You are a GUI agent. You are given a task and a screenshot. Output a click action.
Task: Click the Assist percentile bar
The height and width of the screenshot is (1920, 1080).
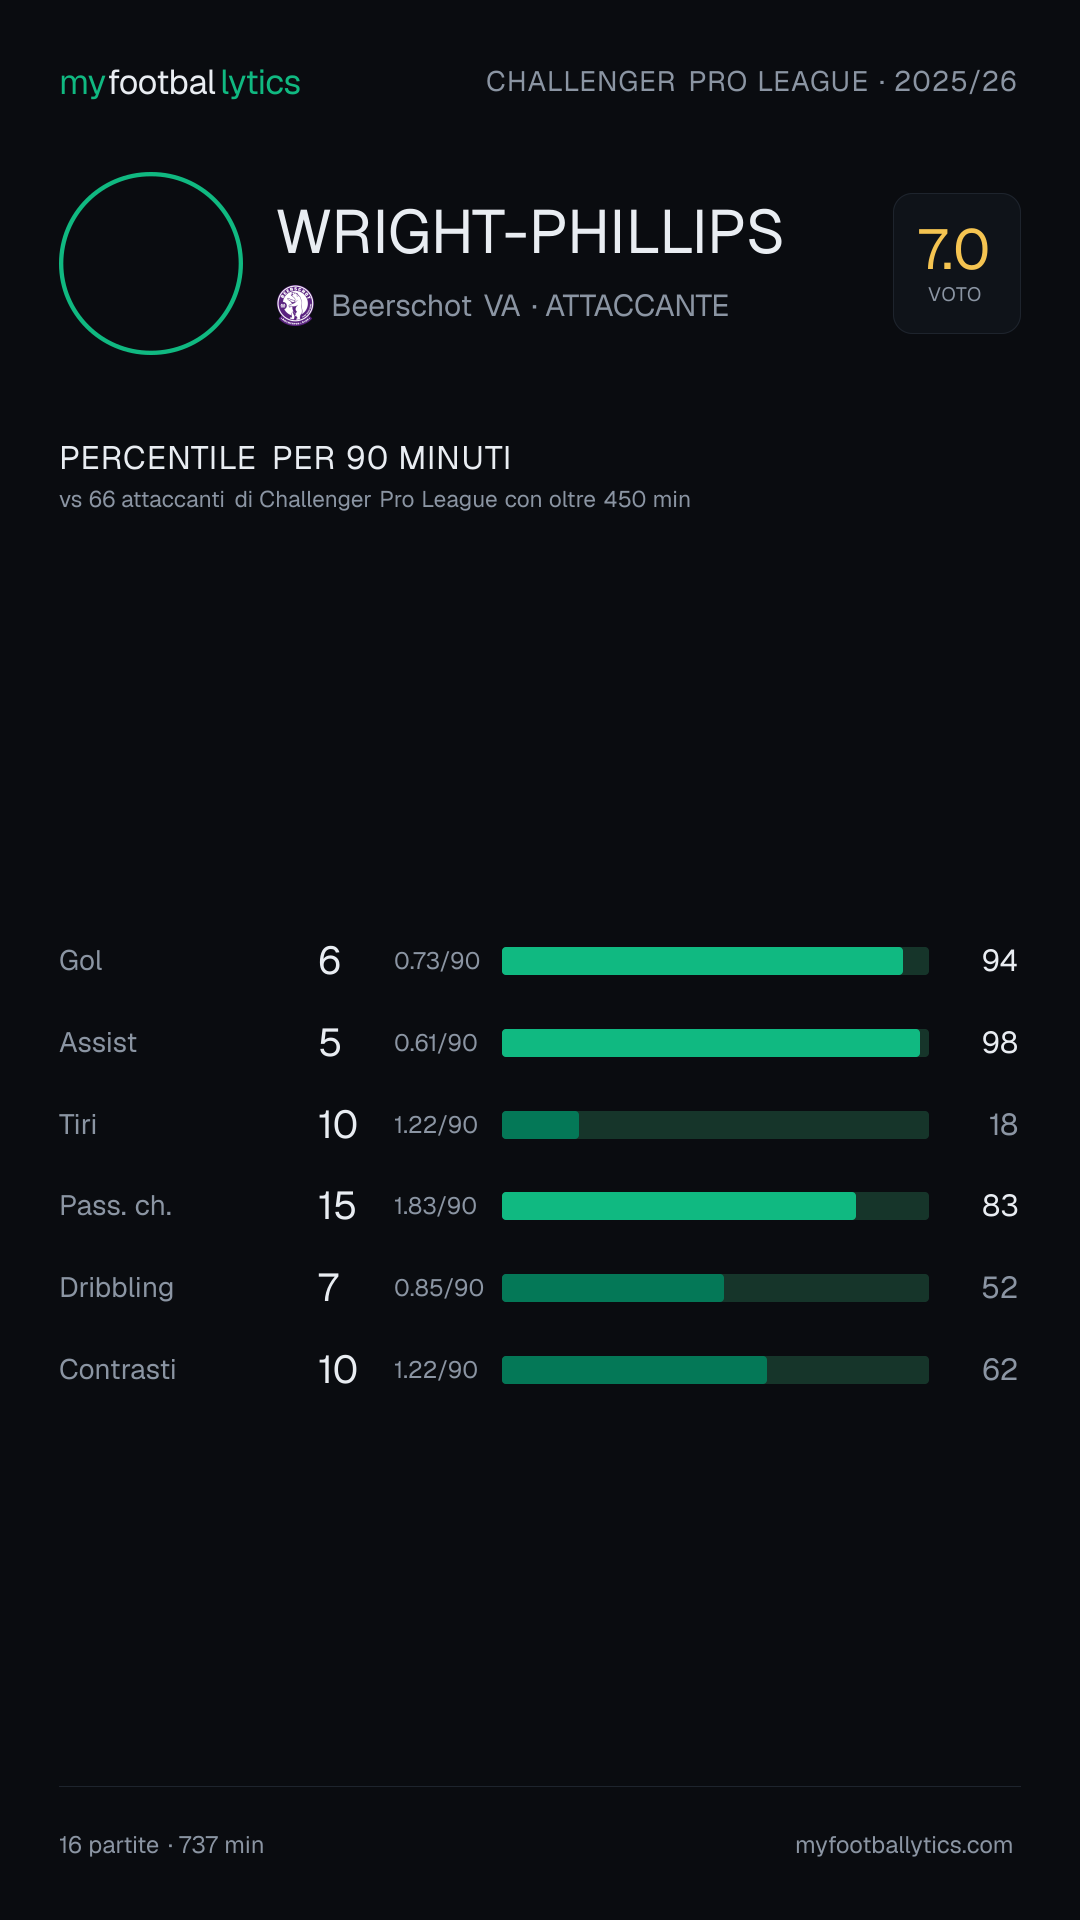[715, 1043]
